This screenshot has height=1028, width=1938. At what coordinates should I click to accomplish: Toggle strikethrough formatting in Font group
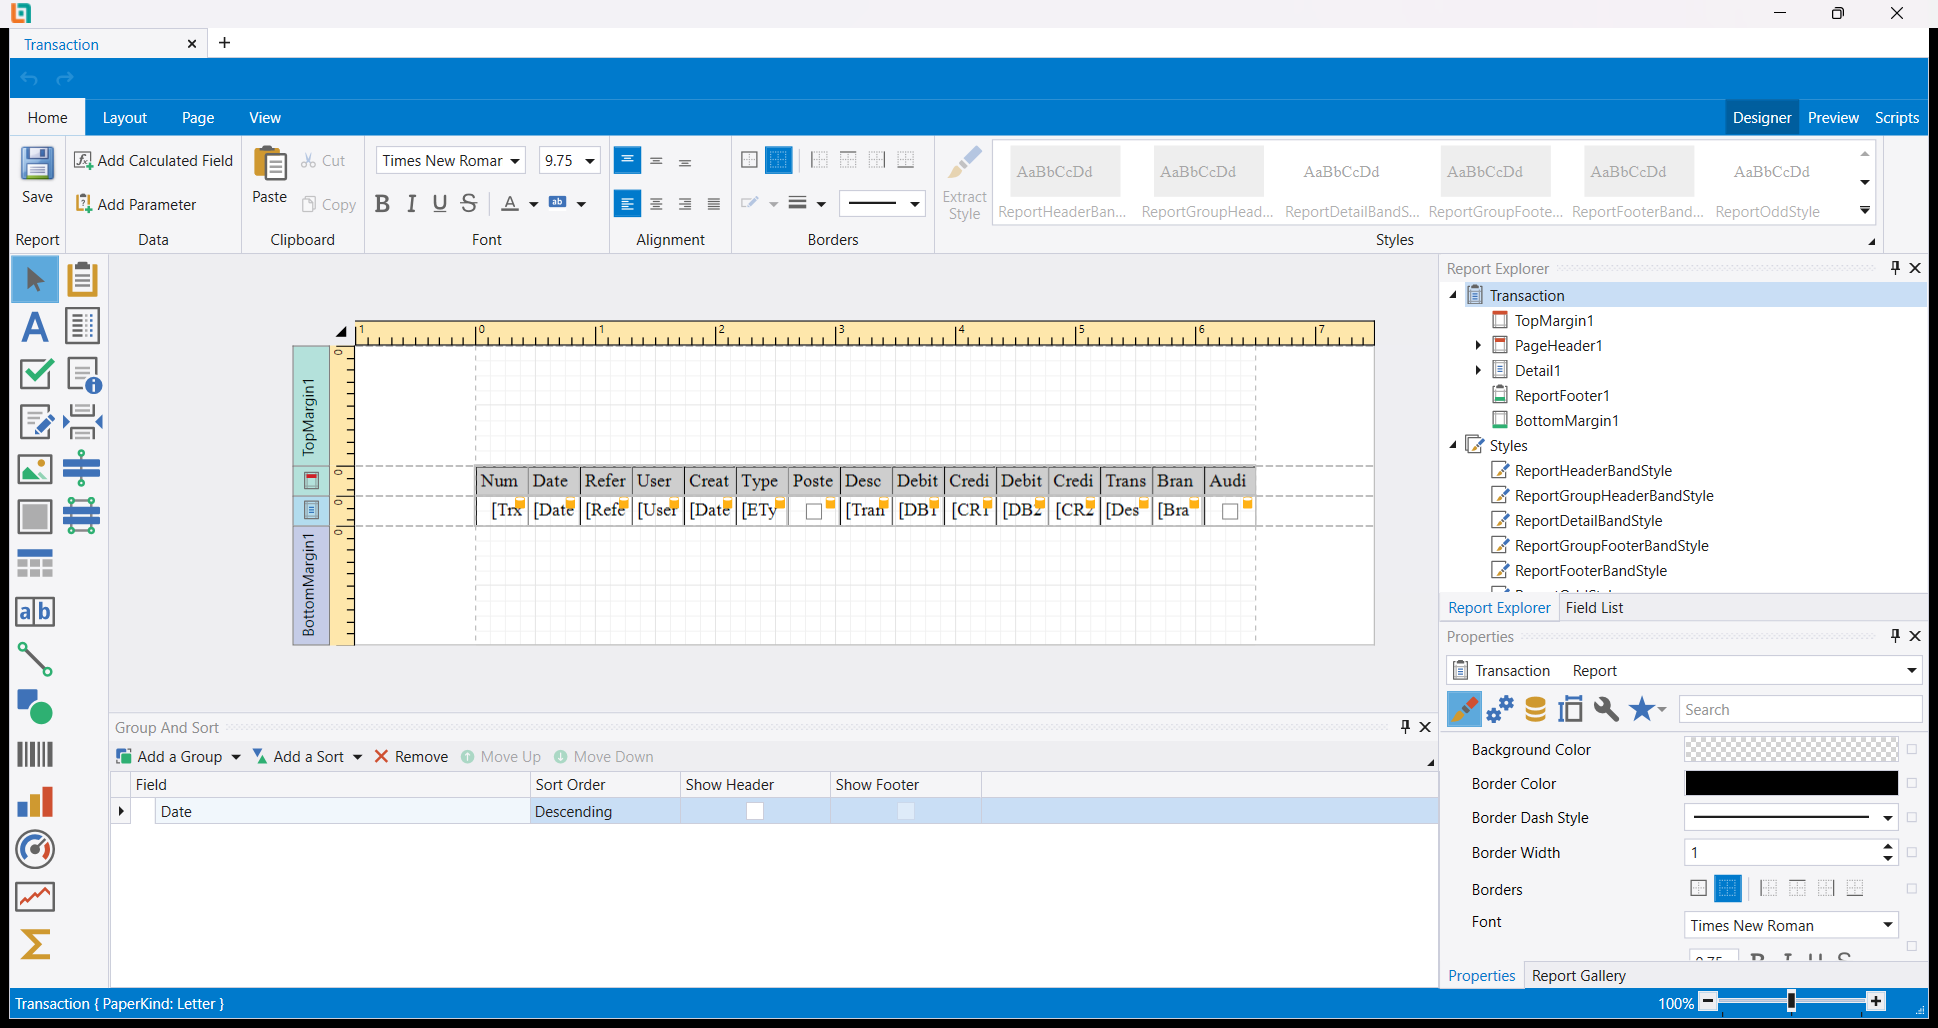(x=469, y=204)
